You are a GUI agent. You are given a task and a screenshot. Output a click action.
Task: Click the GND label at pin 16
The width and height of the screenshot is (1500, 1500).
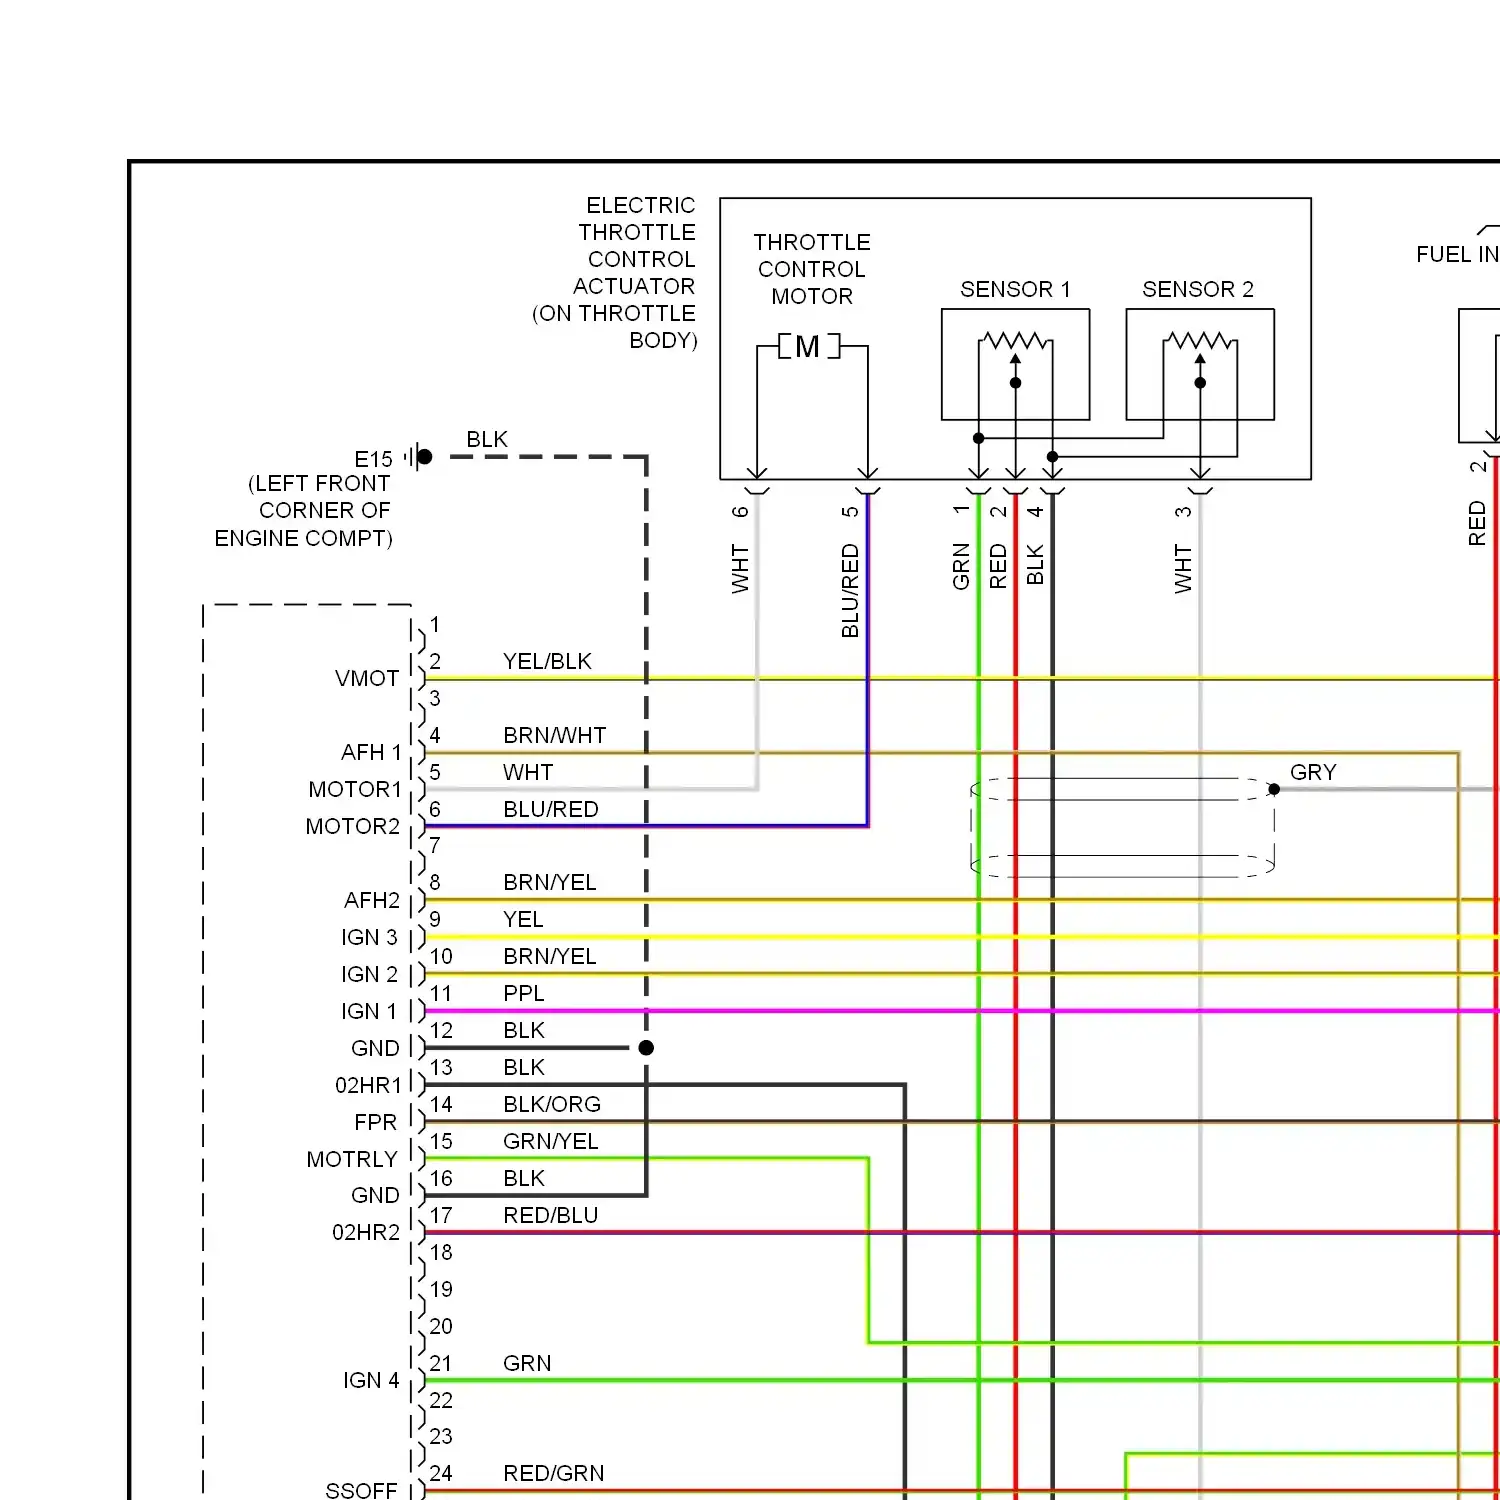[375, 1195]
